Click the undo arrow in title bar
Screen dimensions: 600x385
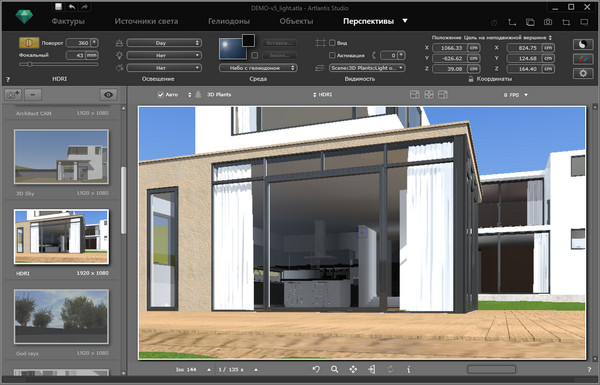[72, 7]
